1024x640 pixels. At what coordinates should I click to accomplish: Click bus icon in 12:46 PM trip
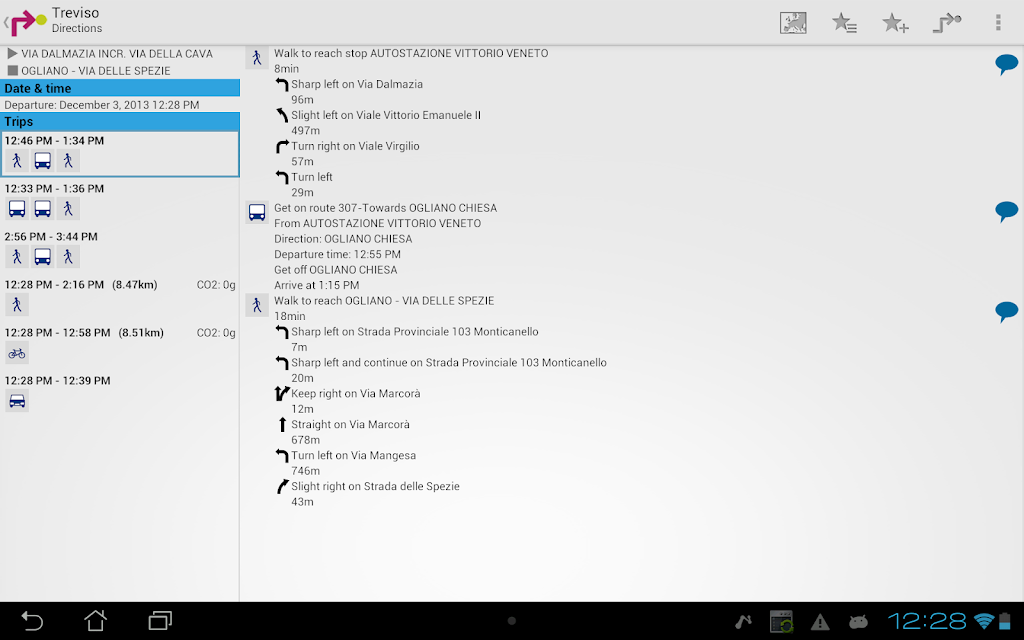42,161
